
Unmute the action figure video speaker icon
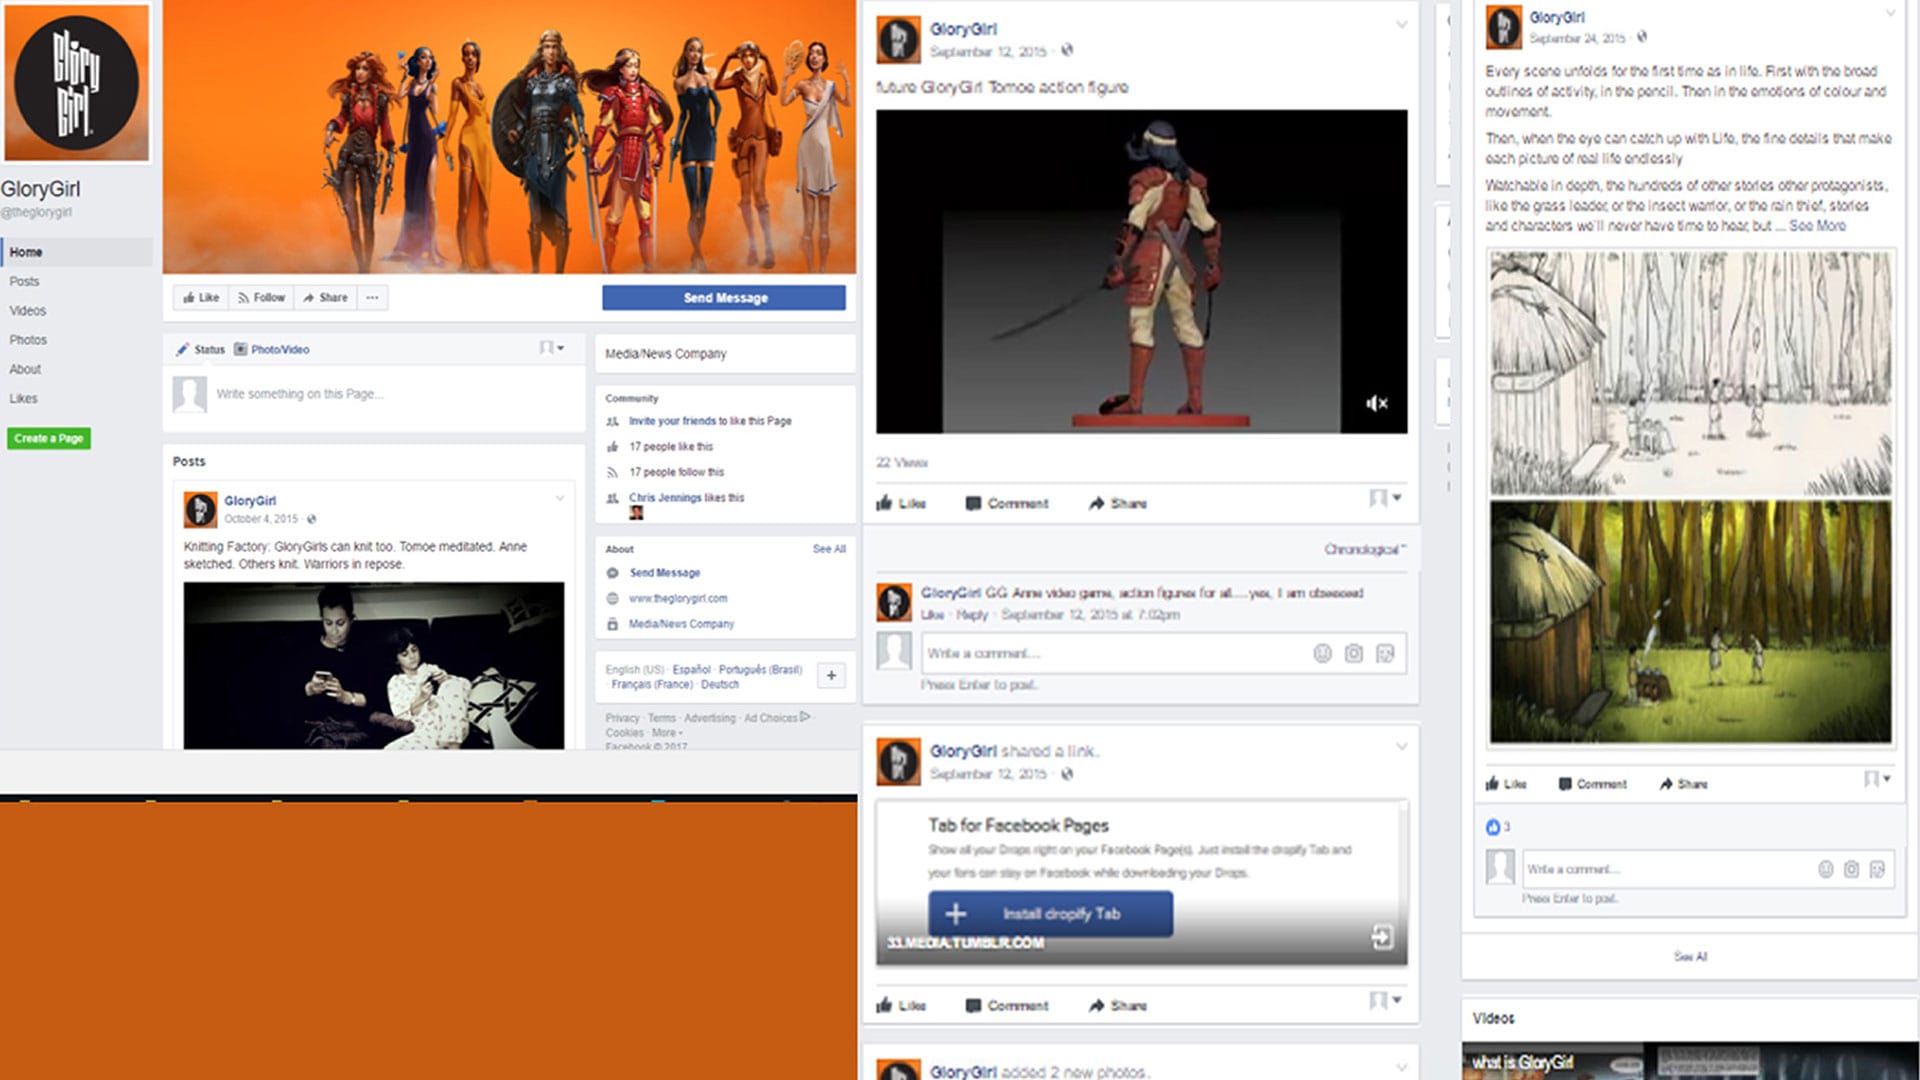pyautogui.click(x=1377, y=403)
